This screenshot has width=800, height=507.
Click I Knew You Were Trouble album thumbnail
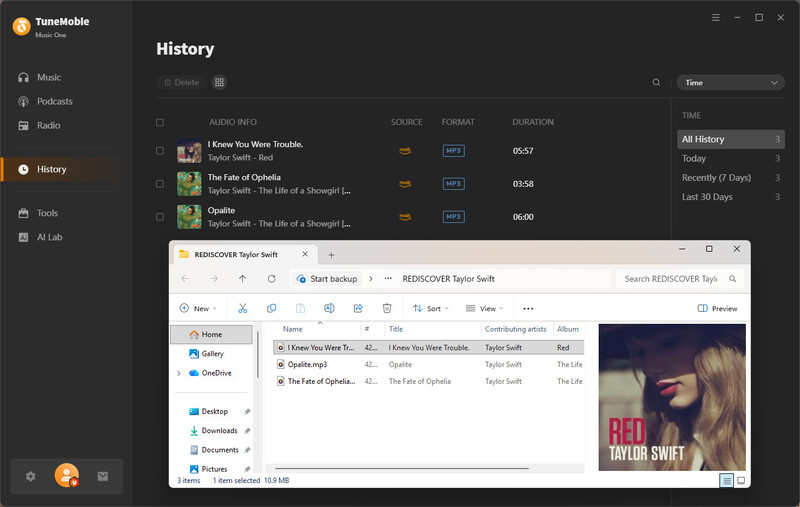(x=189, y=151)
